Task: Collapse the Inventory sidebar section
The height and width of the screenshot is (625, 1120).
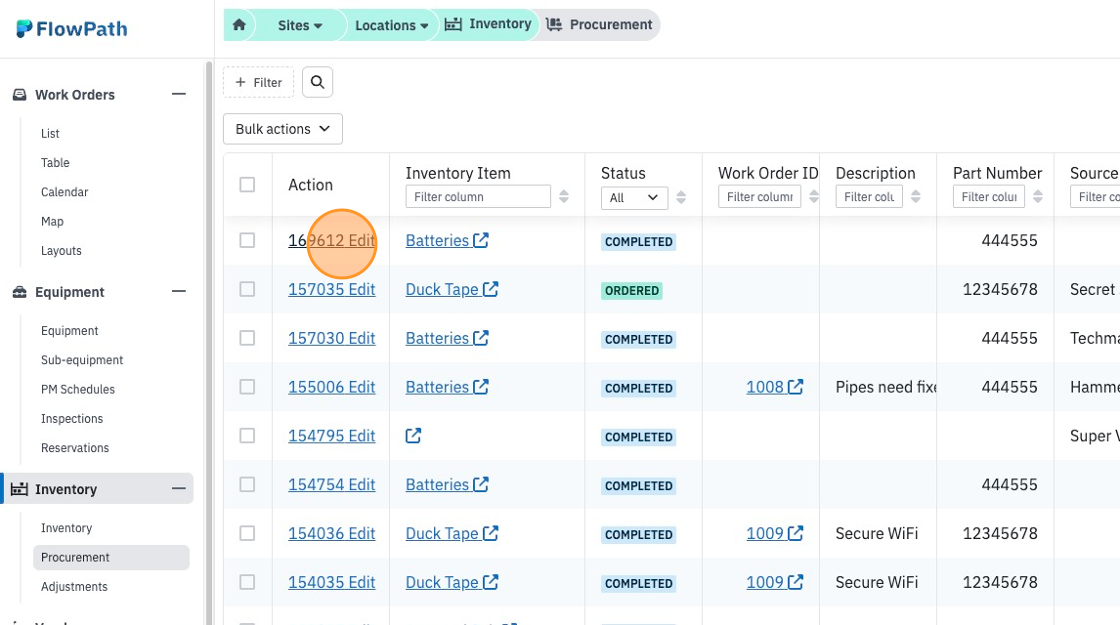Action: click(179, 489)
